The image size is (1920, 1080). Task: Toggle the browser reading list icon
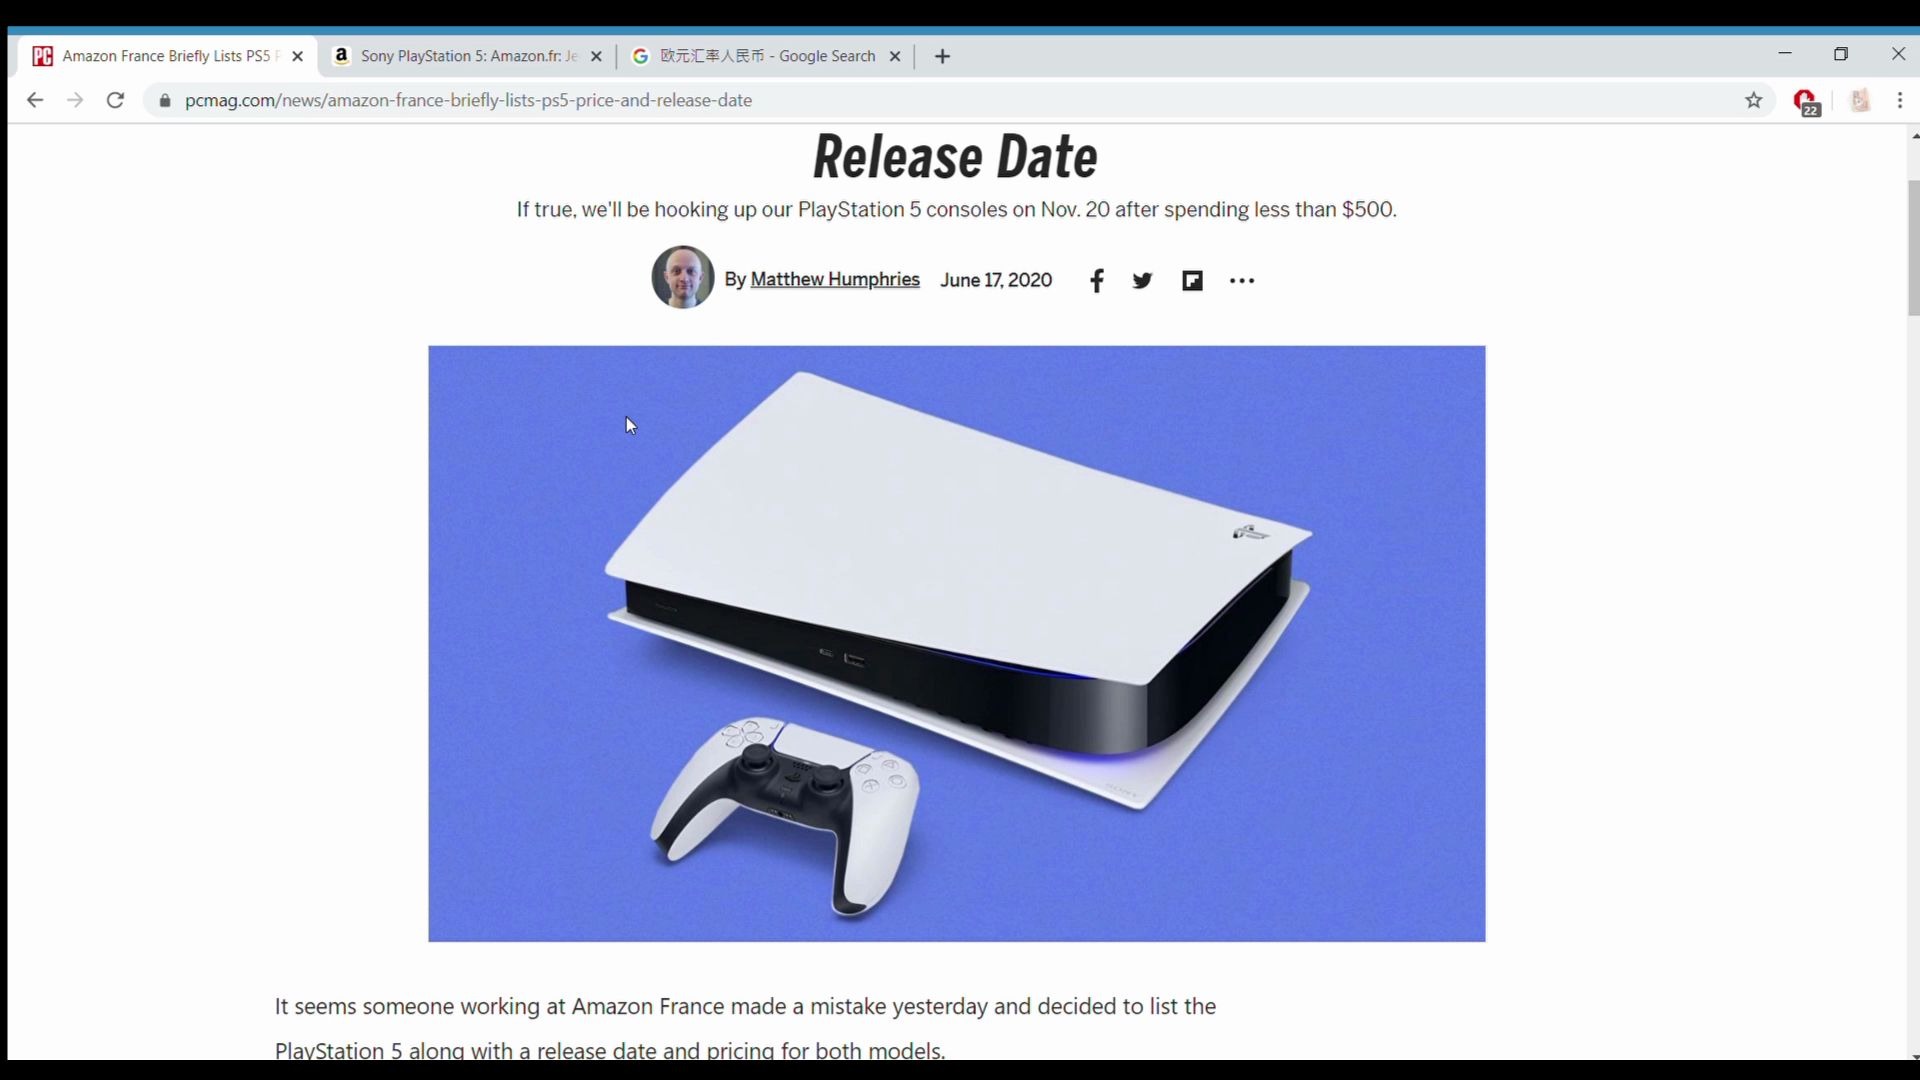pos(1859,100)
